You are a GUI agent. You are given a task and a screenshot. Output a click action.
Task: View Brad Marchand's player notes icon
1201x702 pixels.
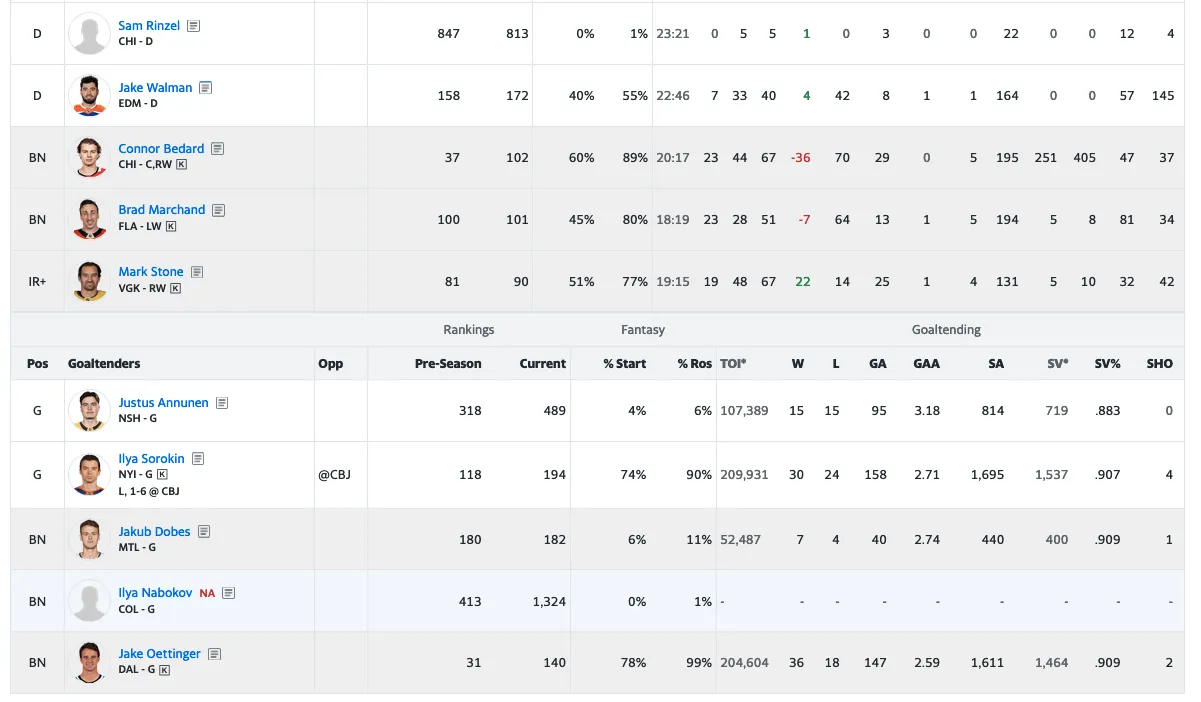click(x=218, y=210)
